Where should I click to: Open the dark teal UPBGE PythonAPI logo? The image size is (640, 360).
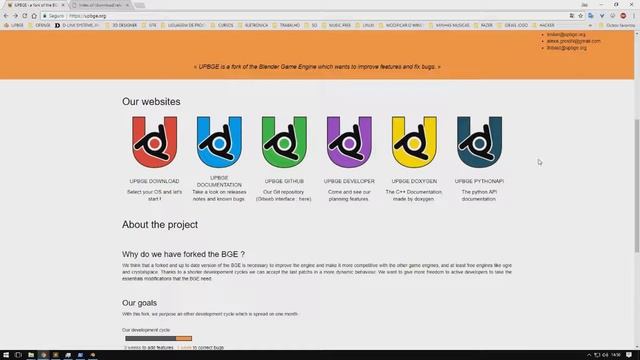click(479, 142)
